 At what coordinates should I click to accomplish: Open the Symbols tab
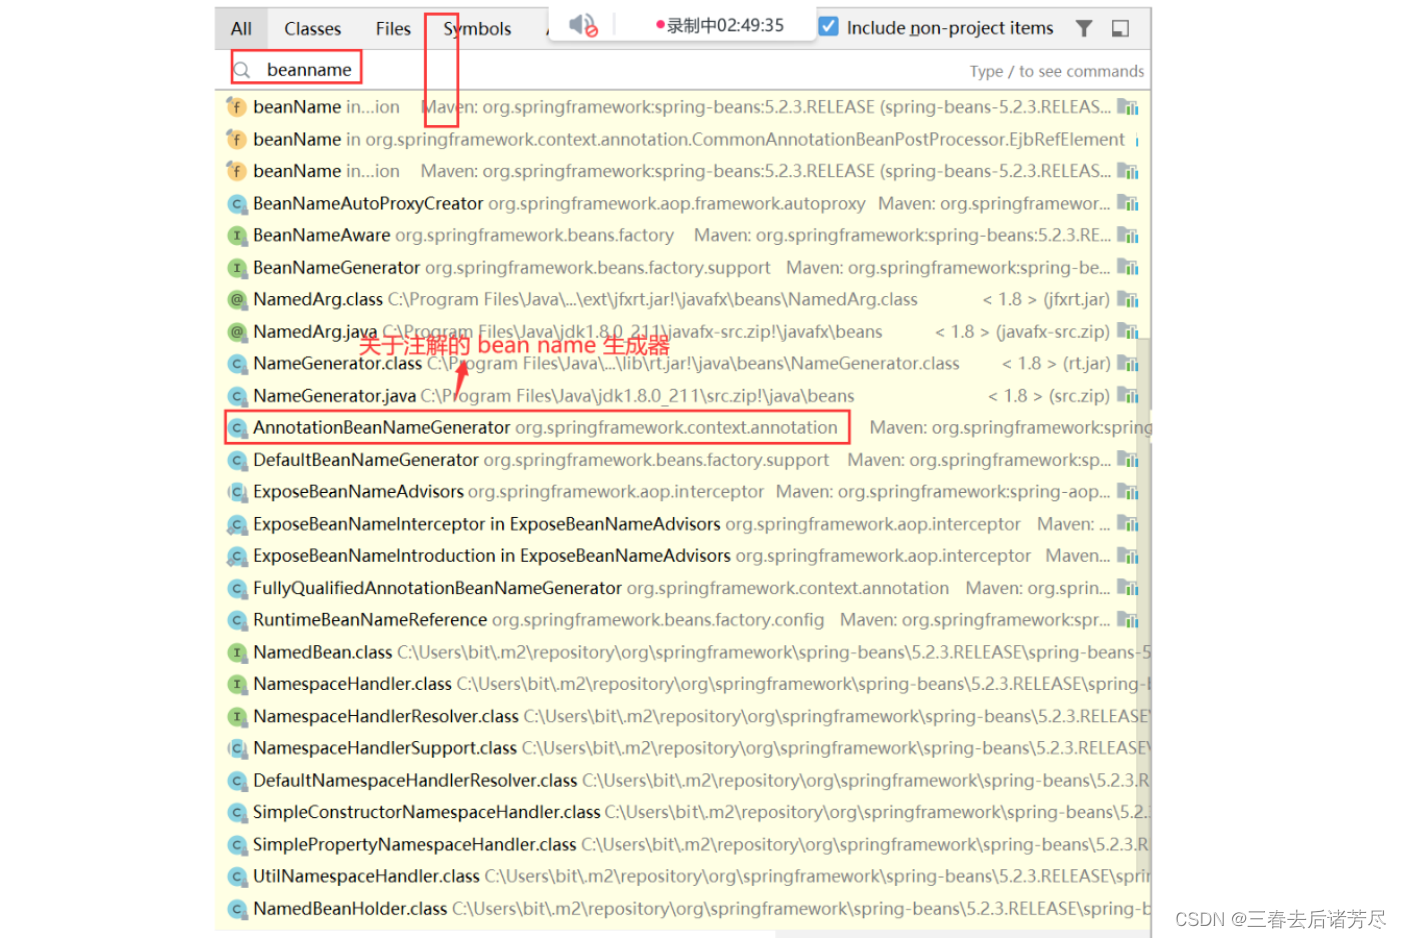[x=477, y=29]
